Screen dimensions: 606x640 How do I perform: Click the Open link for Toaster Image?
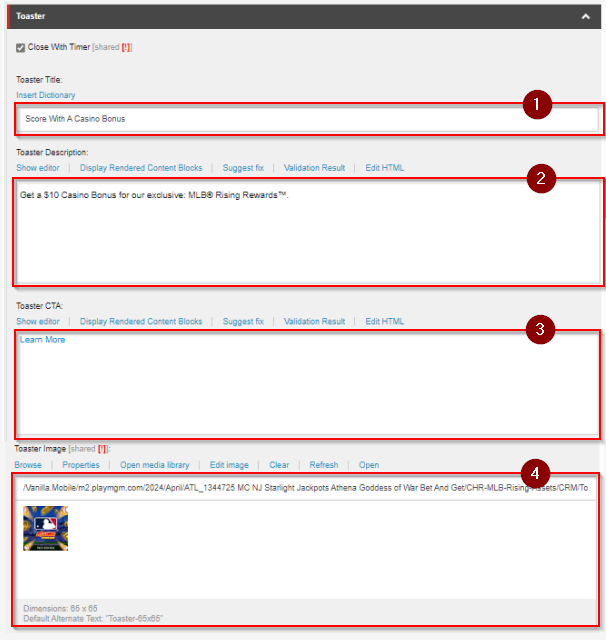click(369, 465)
